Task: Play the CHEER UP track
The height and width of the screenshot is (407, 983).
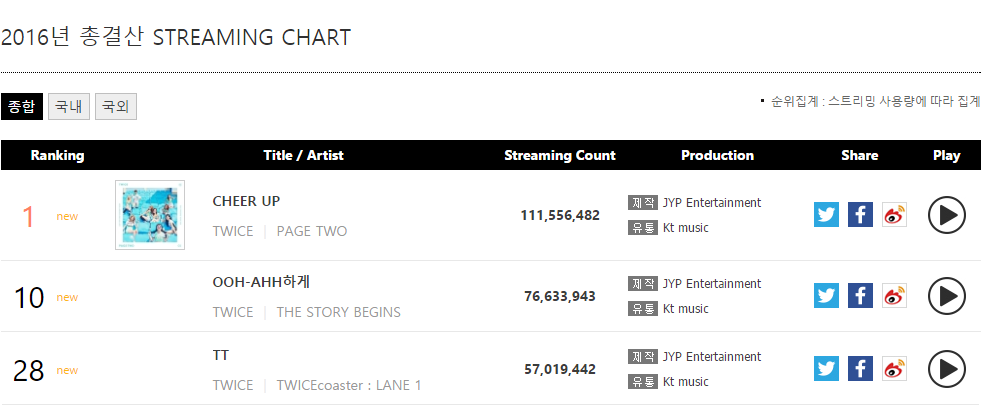Action: (x=947, y=215)
